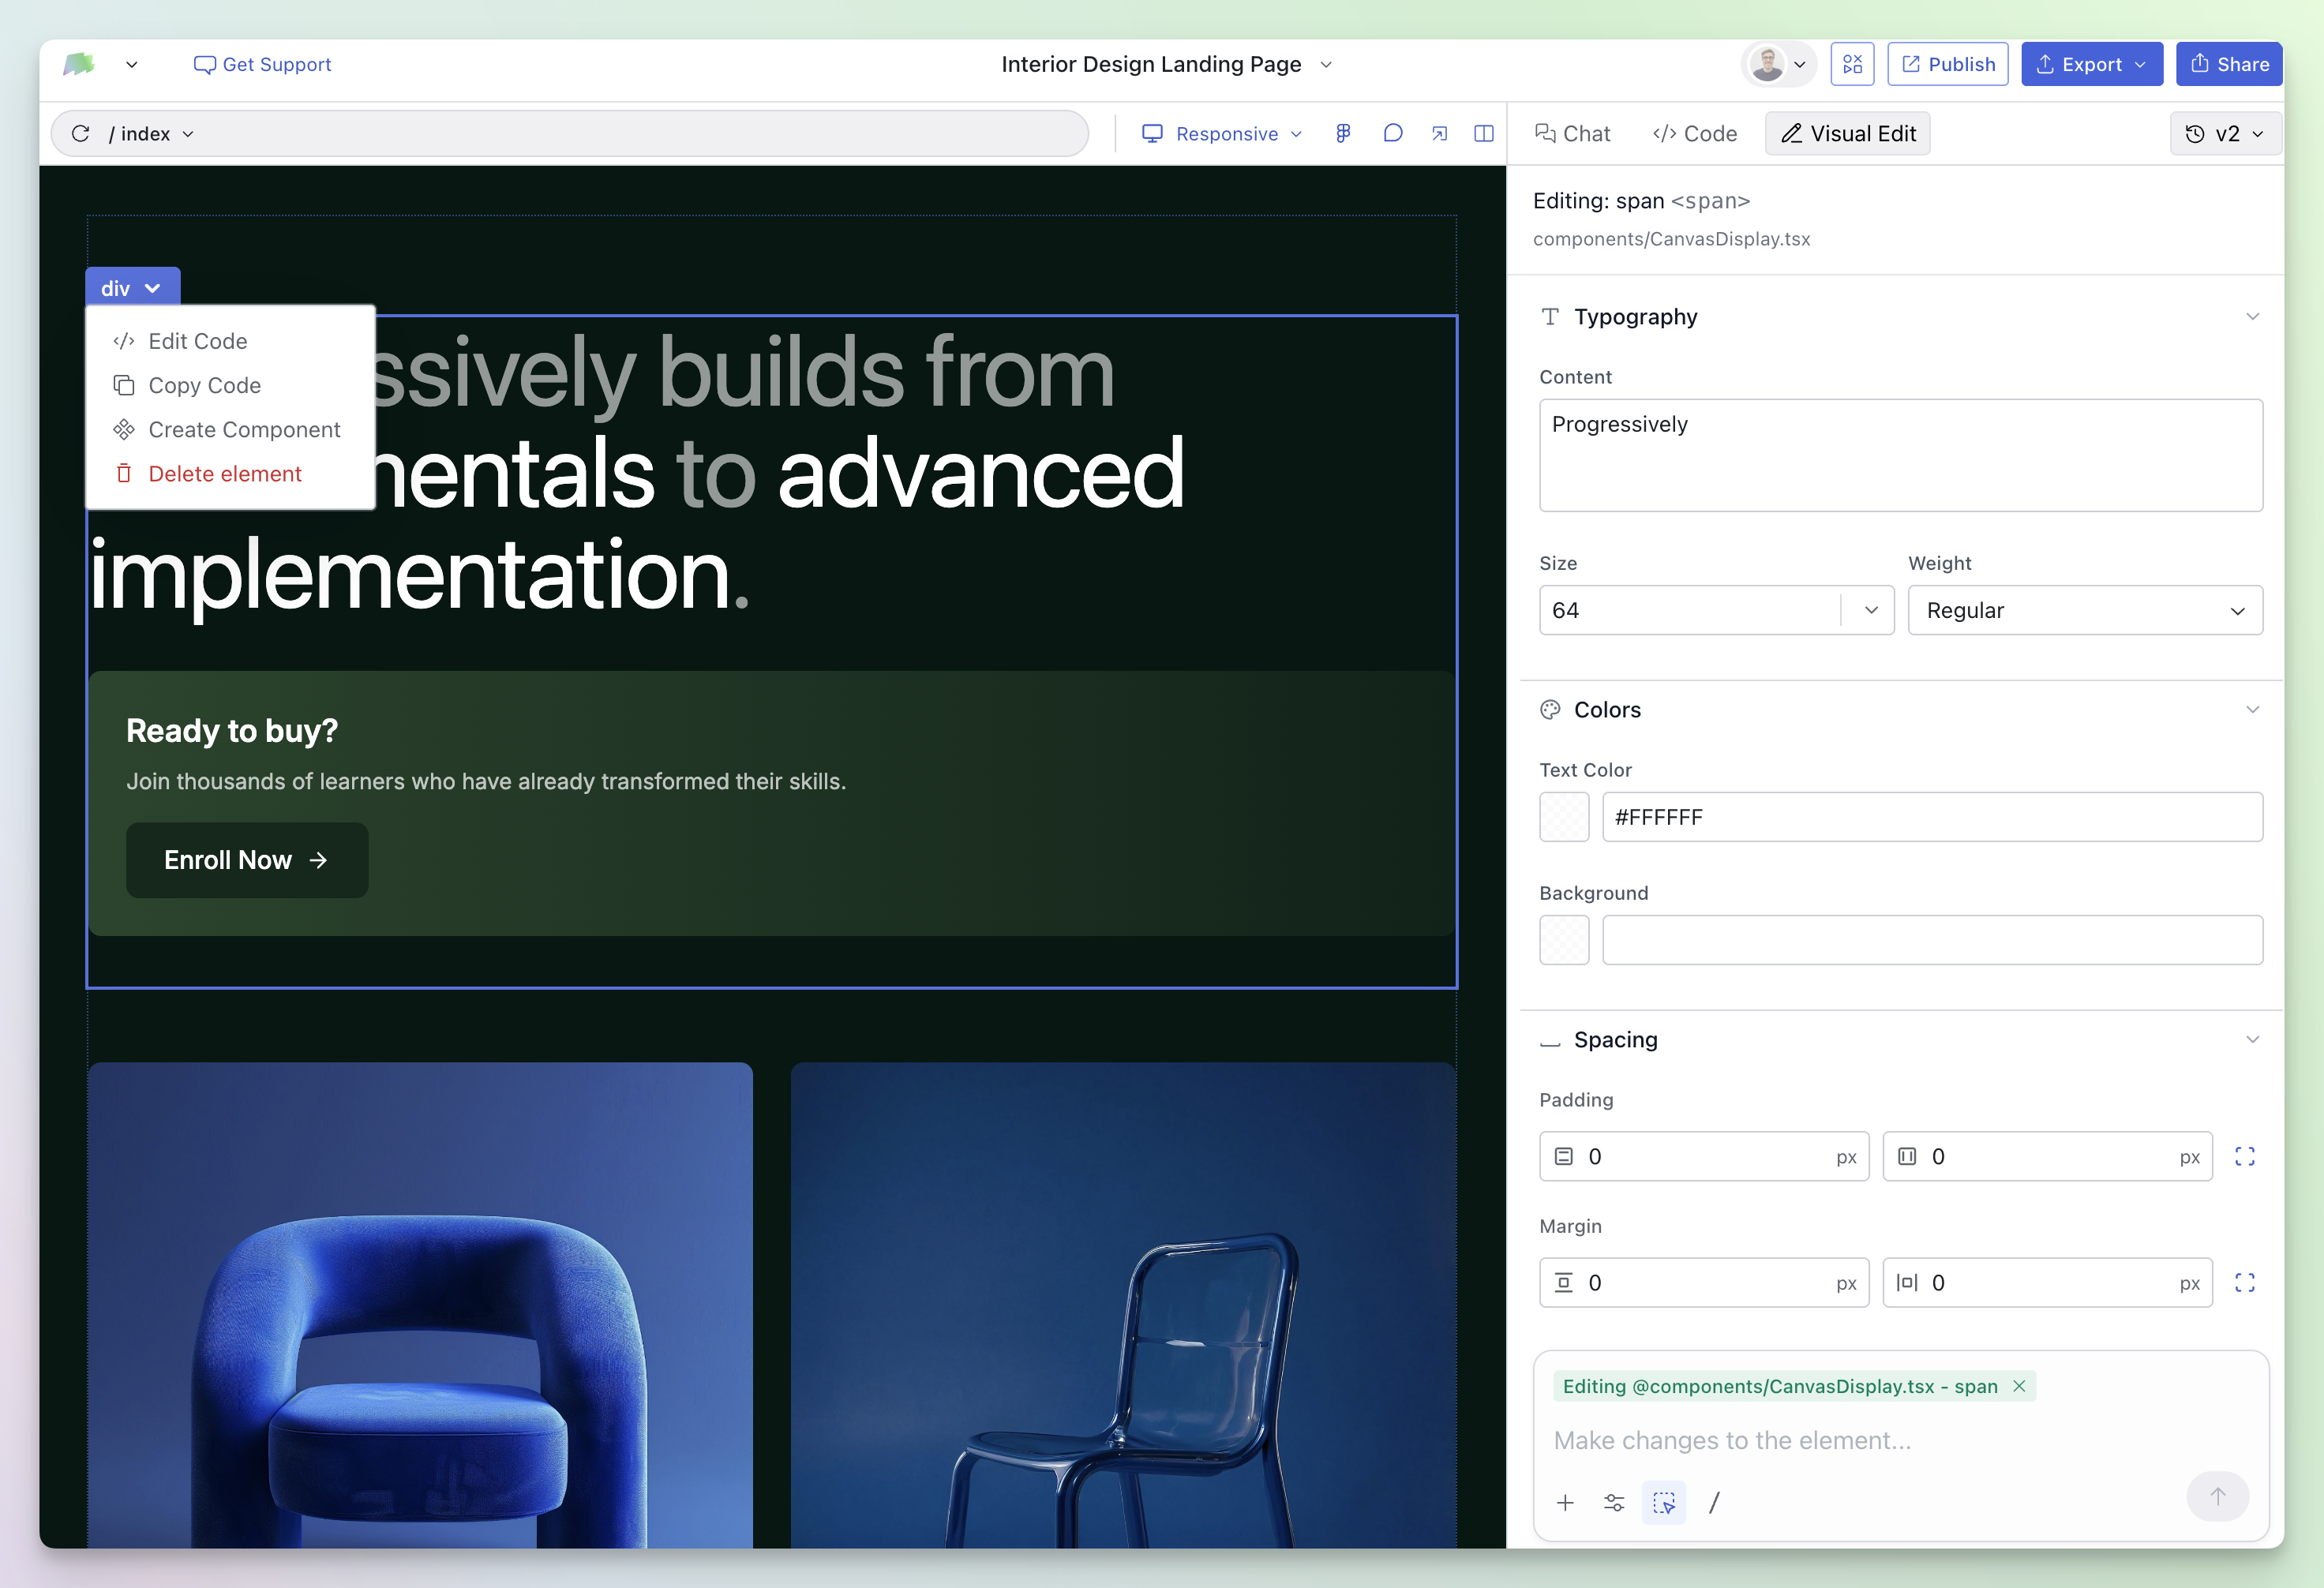Viewport: 2324px width, 1588px height.
Task: Open the v2 version history dropdown
Action: click(x=2225, y=133)
